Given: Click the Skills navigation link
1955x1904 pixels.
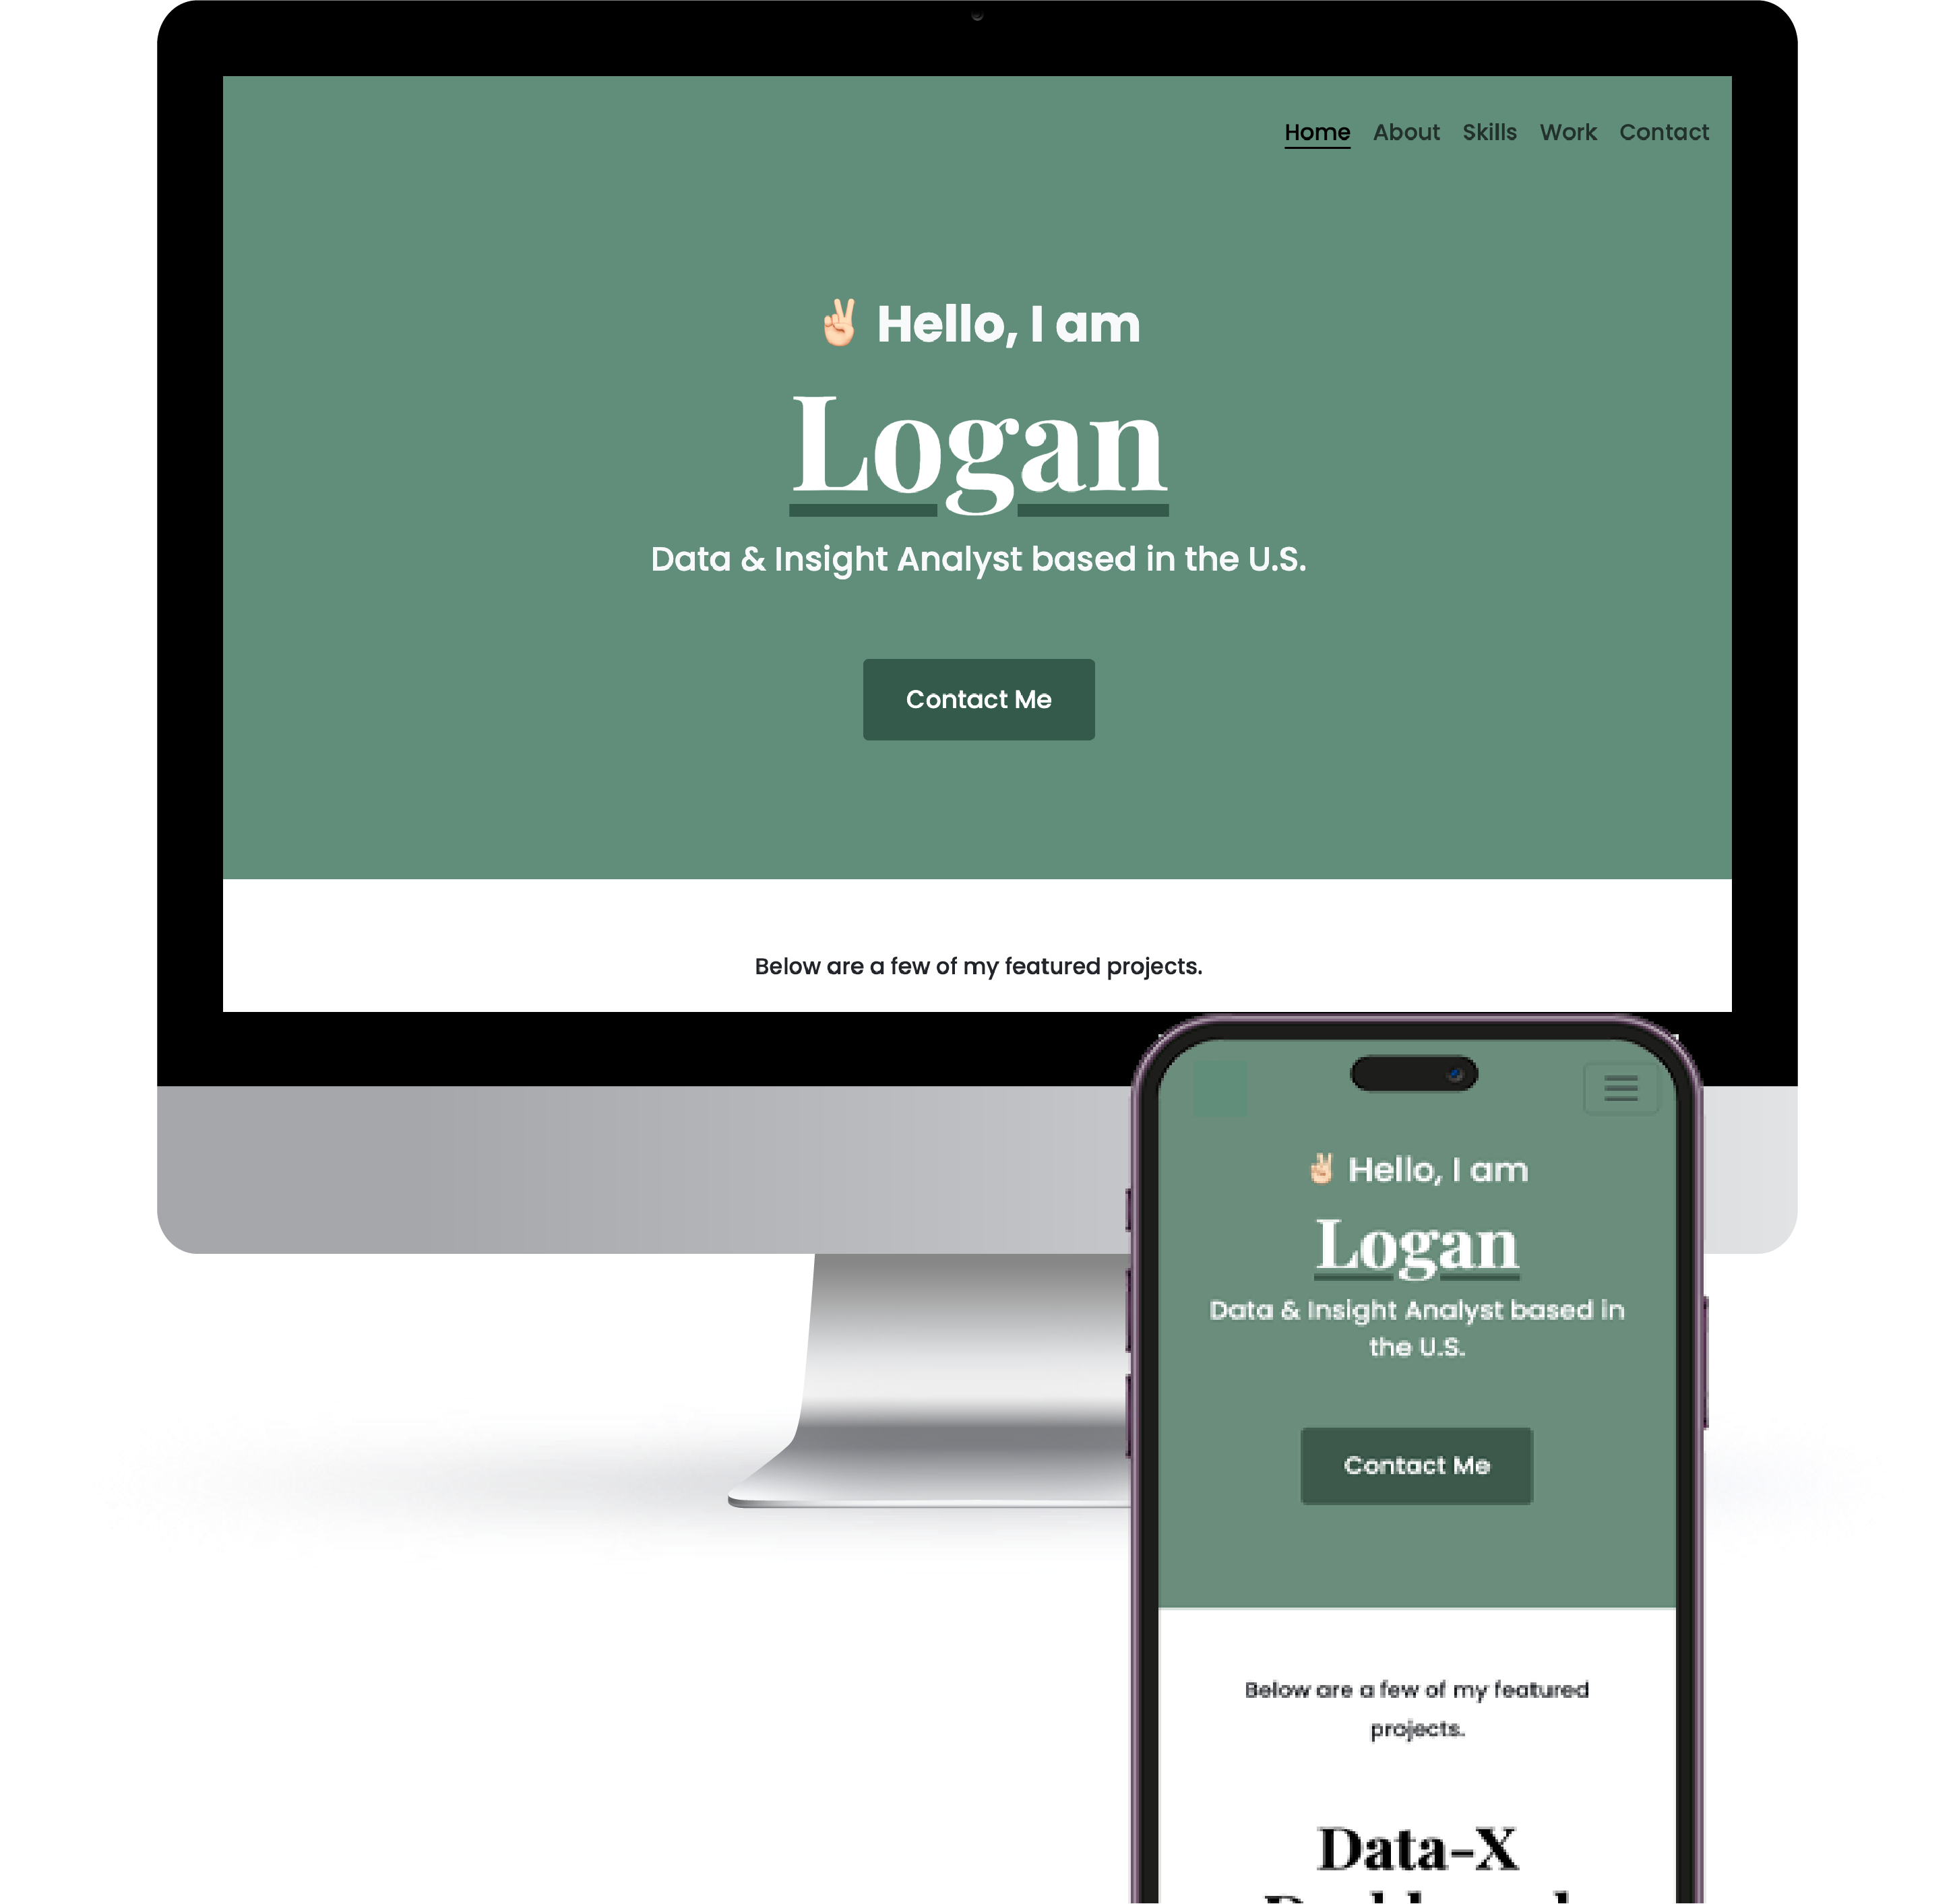Looking at the screenshot, I should pyautogui.click(x=1489, y=131).
